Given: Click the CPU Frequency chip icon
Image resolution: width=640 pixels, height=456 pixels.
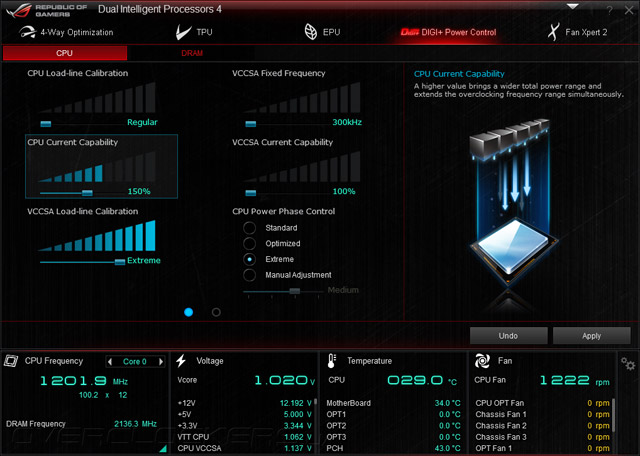Looking at the screenshot, I should tap(11, 361).
